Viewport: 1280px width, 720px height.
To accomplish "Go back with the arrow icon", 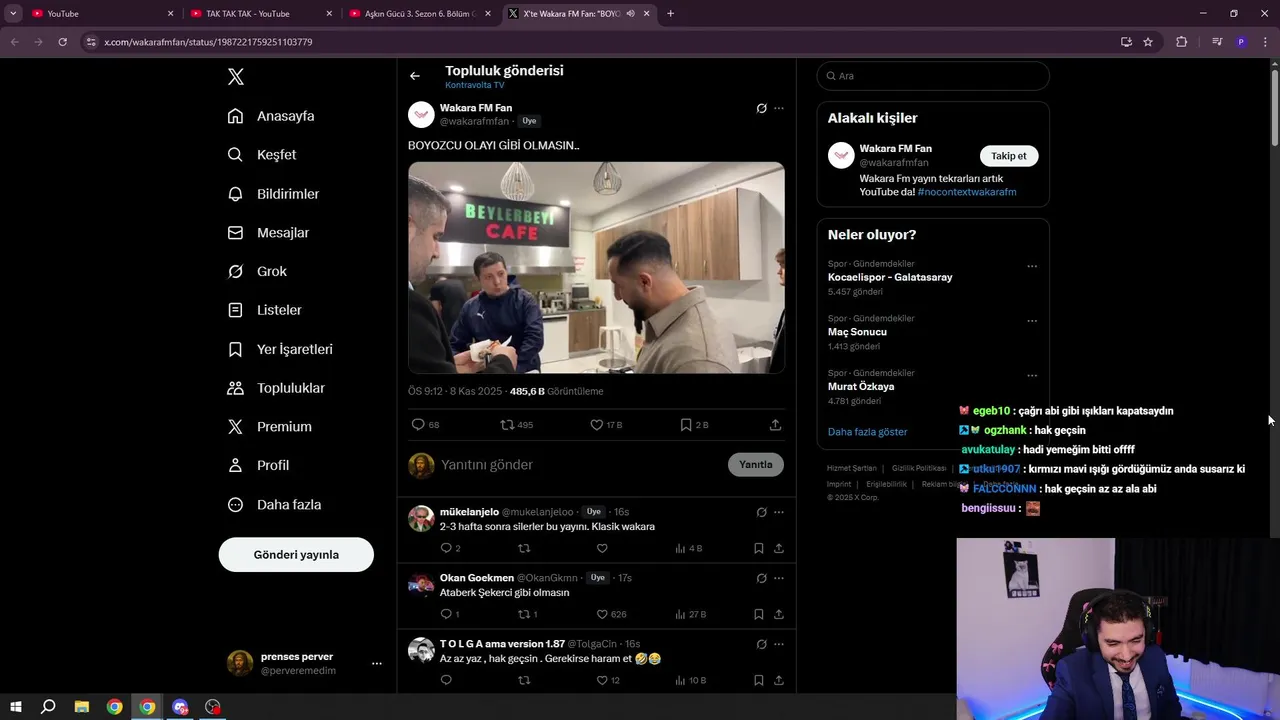I will pos(415,76).
